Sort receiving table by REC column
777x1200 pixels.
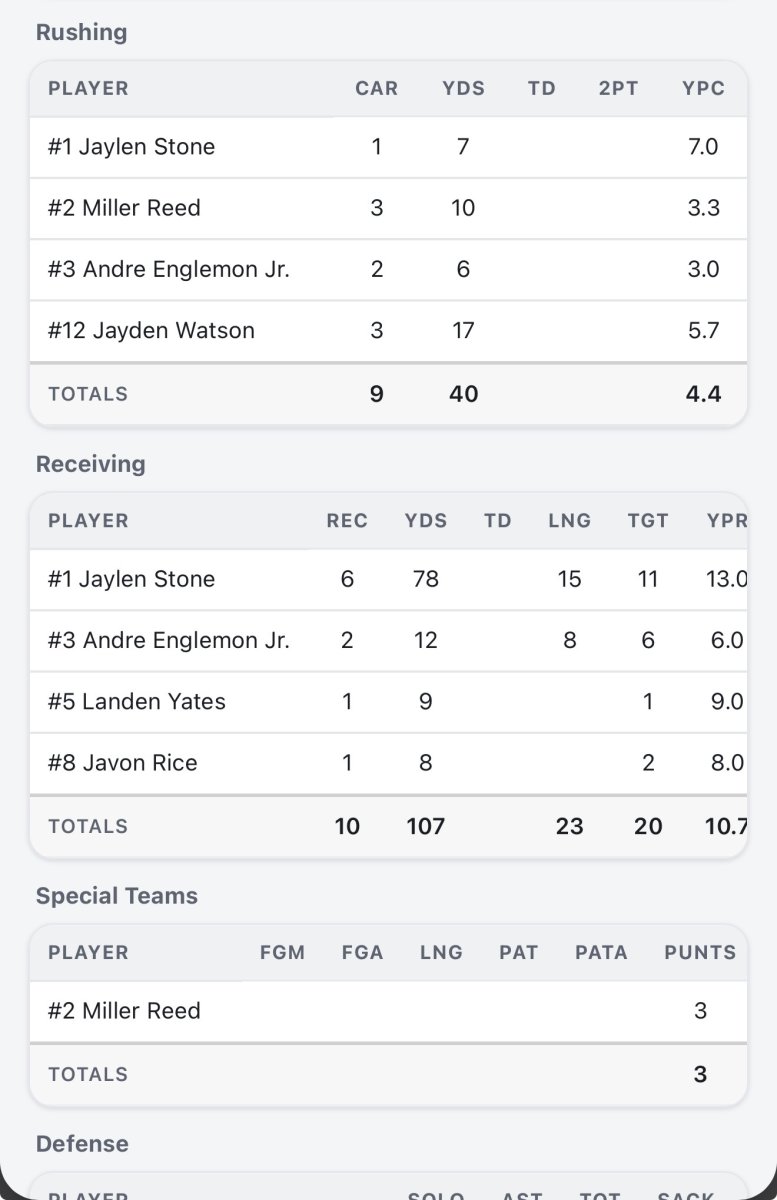tap(347, 520)
